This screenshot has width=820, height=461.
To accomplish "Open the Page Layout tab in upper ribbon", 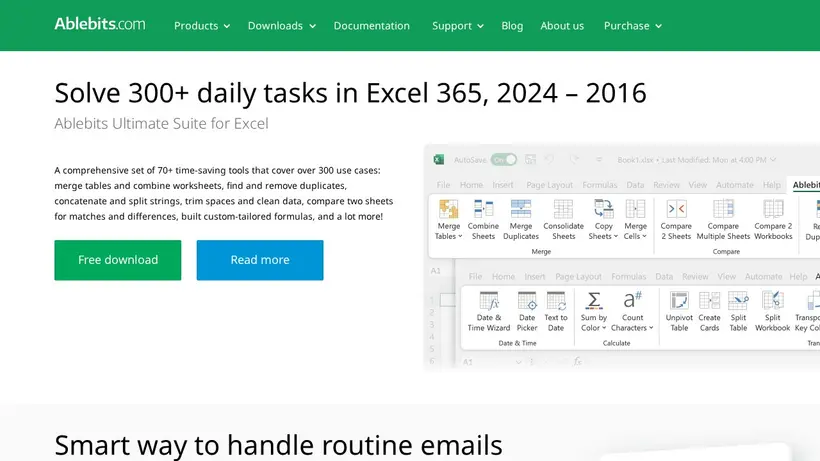I will point(549,185).
